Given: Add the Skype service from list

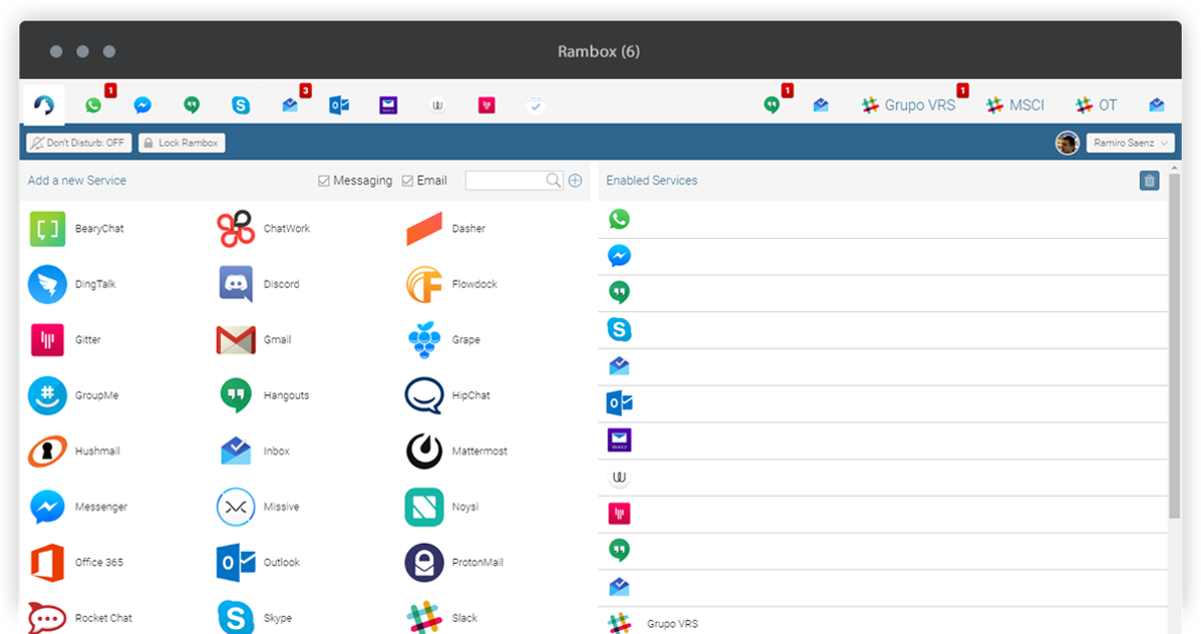Looking at the screenshot, I should (255, 618).
